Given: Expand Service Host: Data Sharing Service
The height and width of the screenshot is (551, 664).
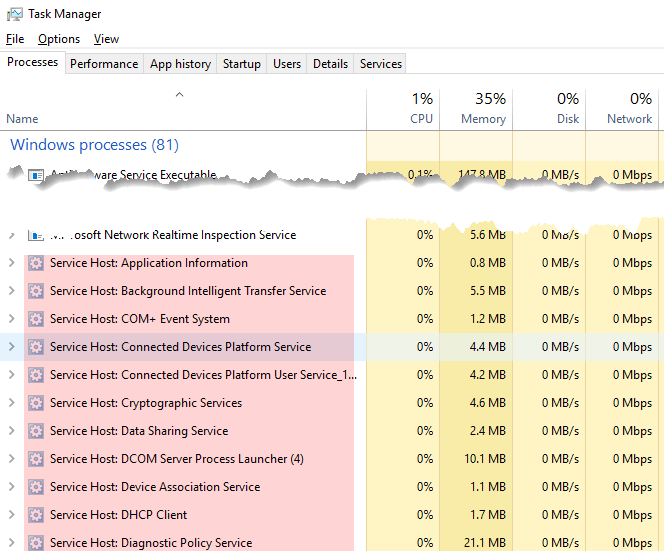Looking at the screenshot, I should (x=12, y=431).
